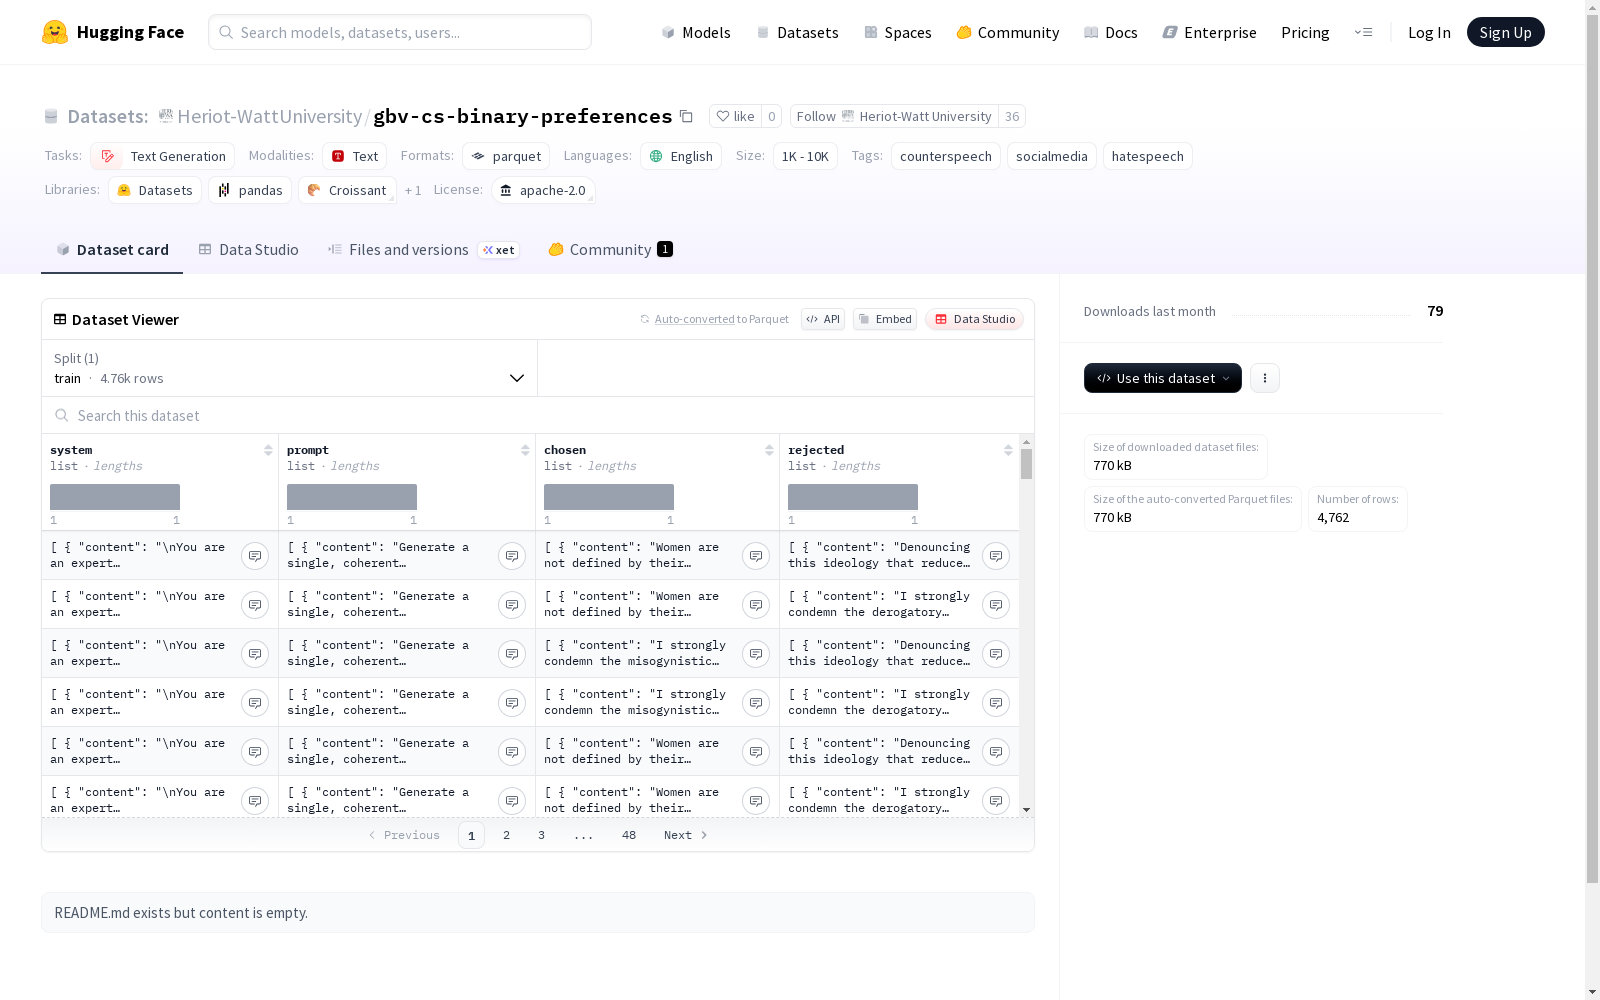
Task: Focus the top search models field
Action: (x=400, y=32)
